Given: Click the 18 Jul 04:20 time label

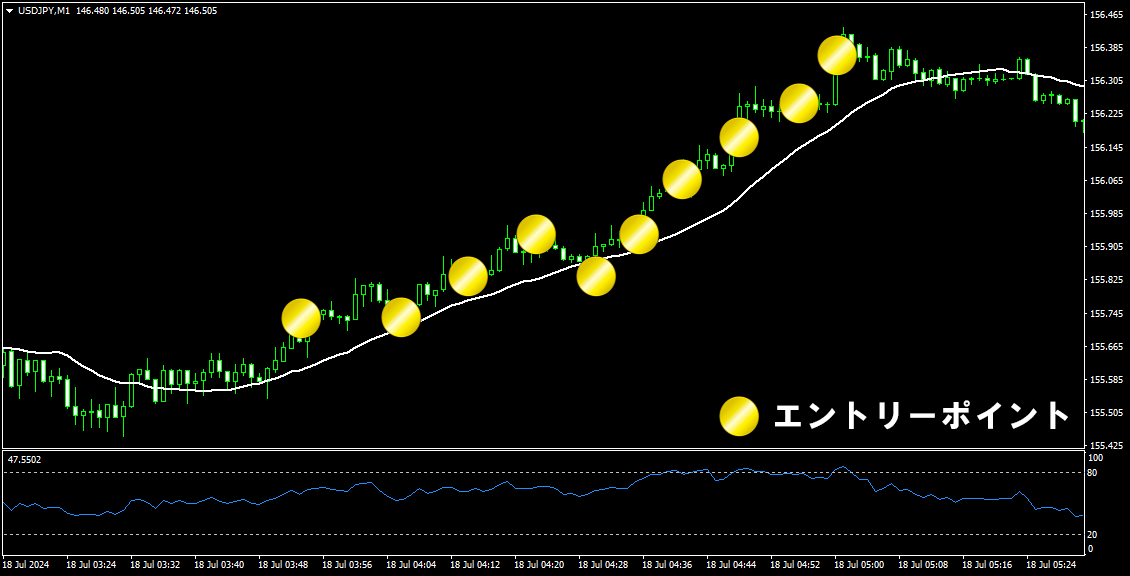Looking at the screenshot, I should pos(540,564).
